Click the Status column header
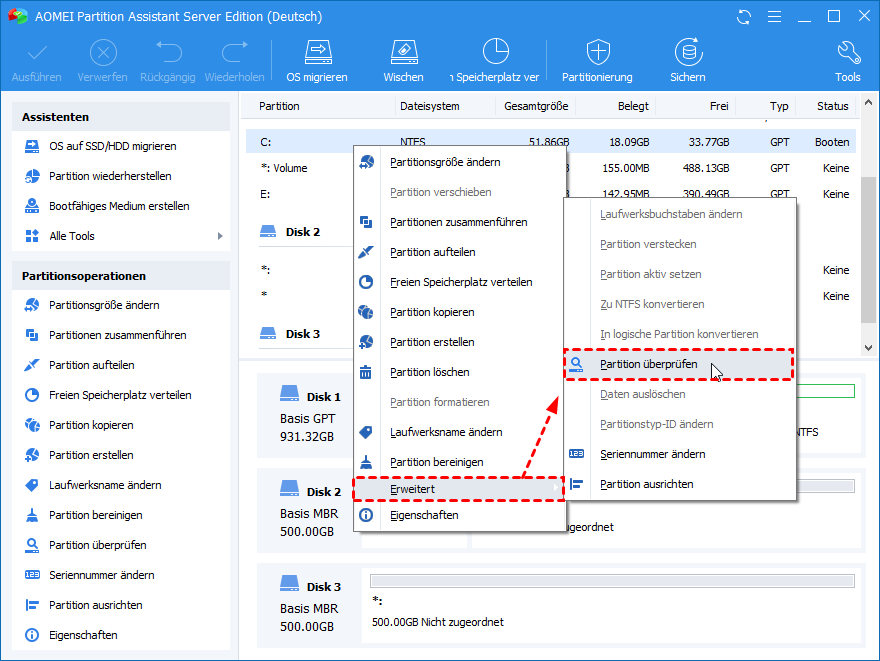This screenshot has width=880, height=661. tap(832, 106)
